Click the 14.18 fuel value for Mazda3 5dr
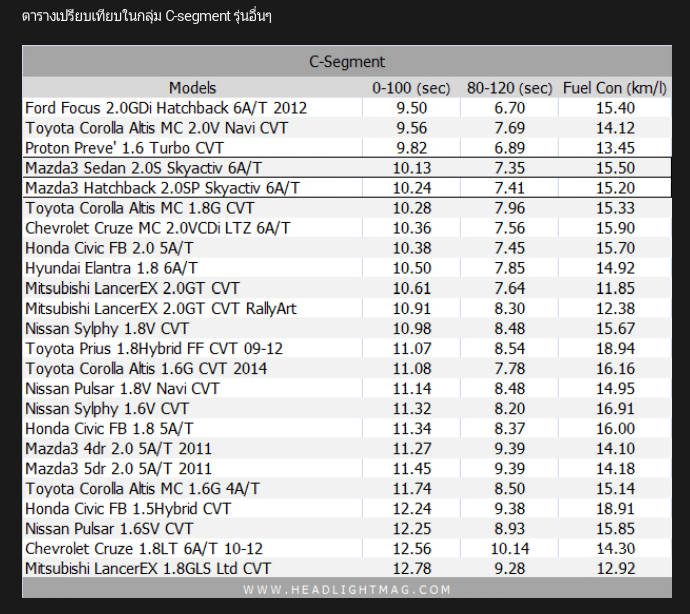 point(615,469)
